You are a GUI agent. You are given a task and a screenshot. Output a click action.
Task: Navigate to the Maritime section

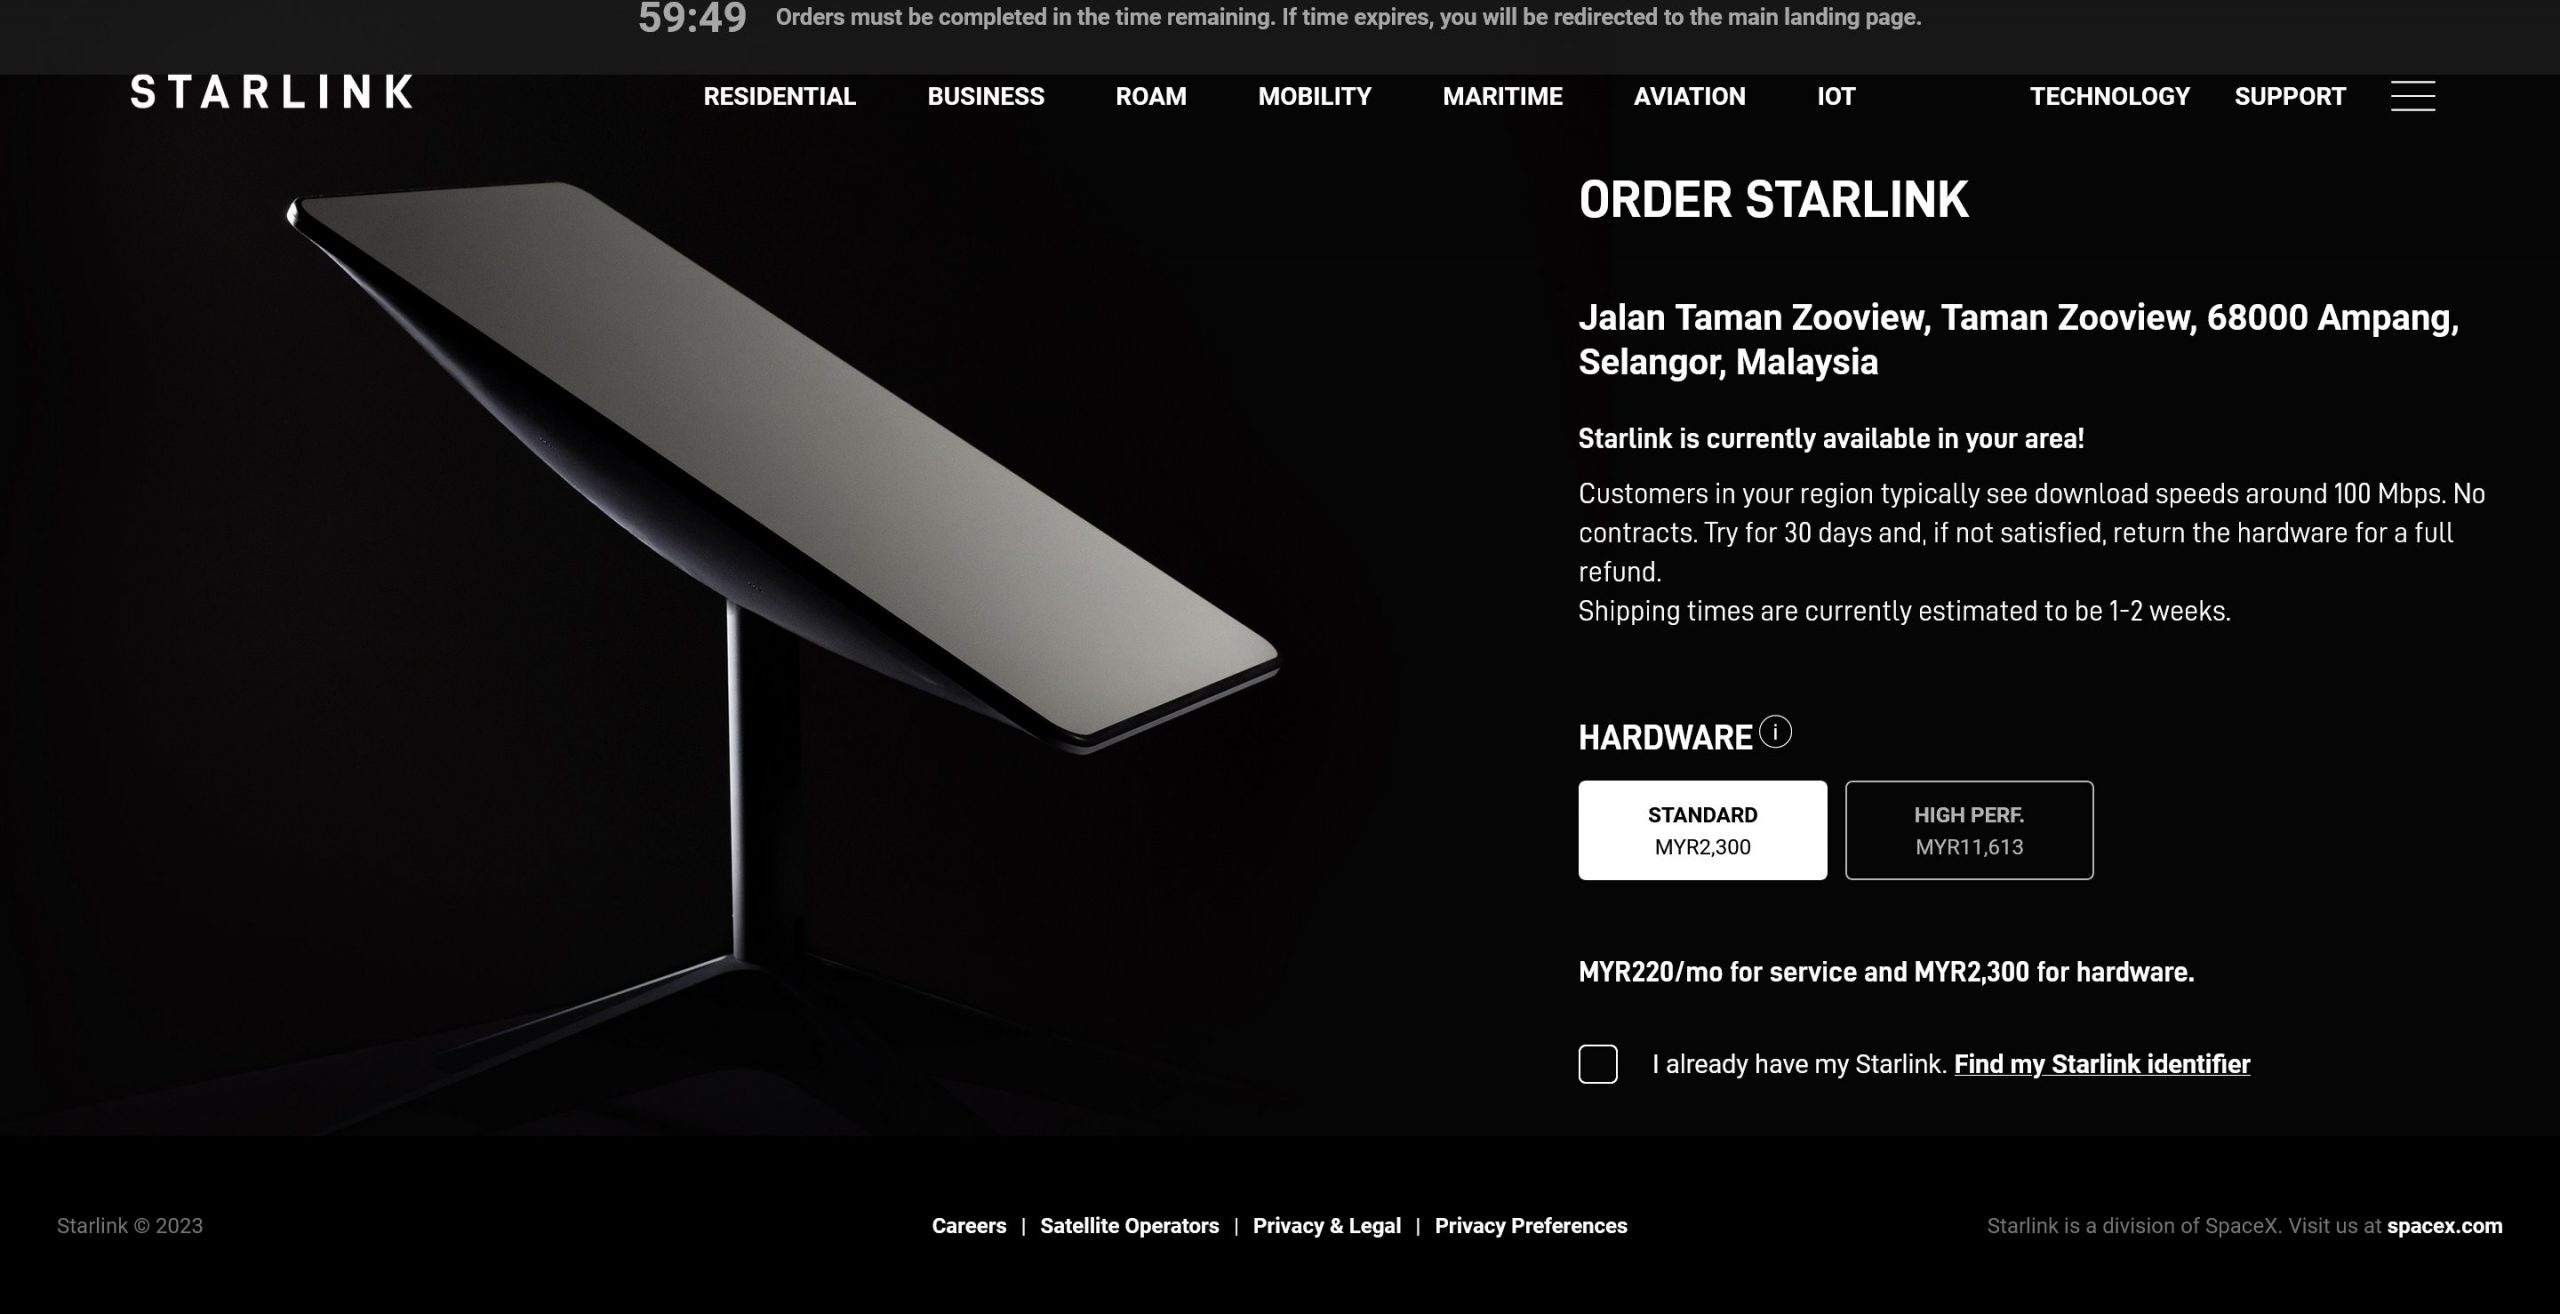[1502, 97]
